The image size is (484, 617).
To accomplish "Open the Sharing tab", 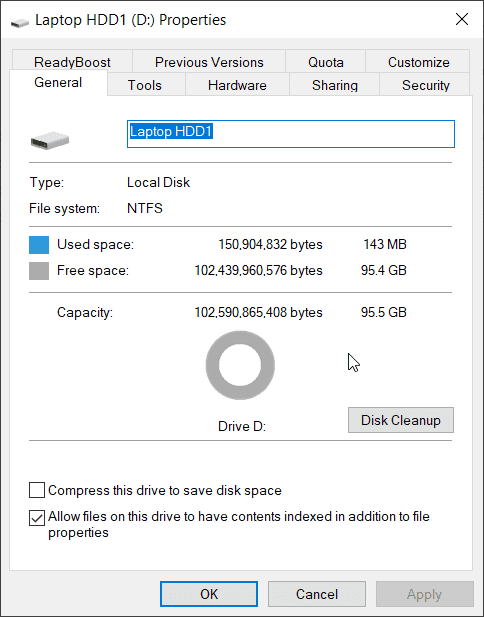I will click(x=335, y=85).
